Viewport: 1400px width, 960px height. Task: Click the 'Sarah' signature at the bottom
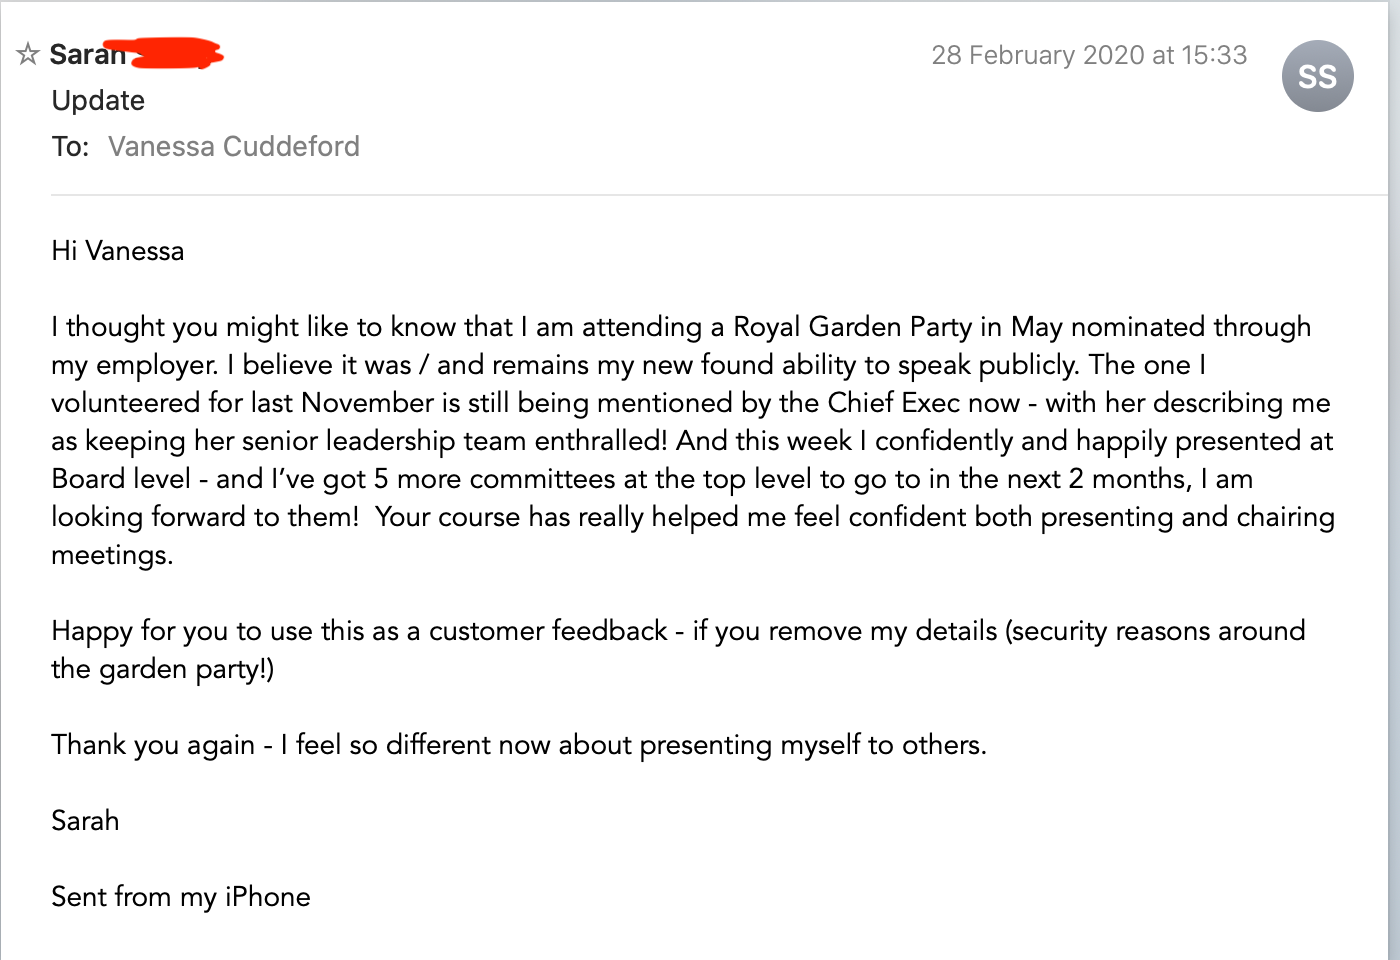click(85, 820)
